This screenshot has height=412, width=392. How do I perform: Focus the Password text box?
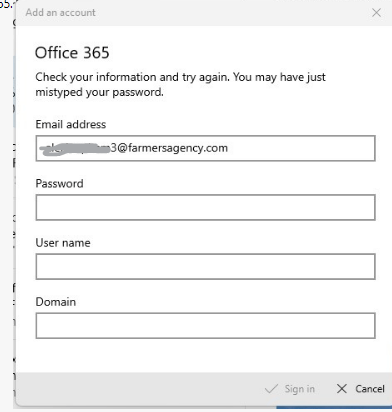click(x=205, y=207)
